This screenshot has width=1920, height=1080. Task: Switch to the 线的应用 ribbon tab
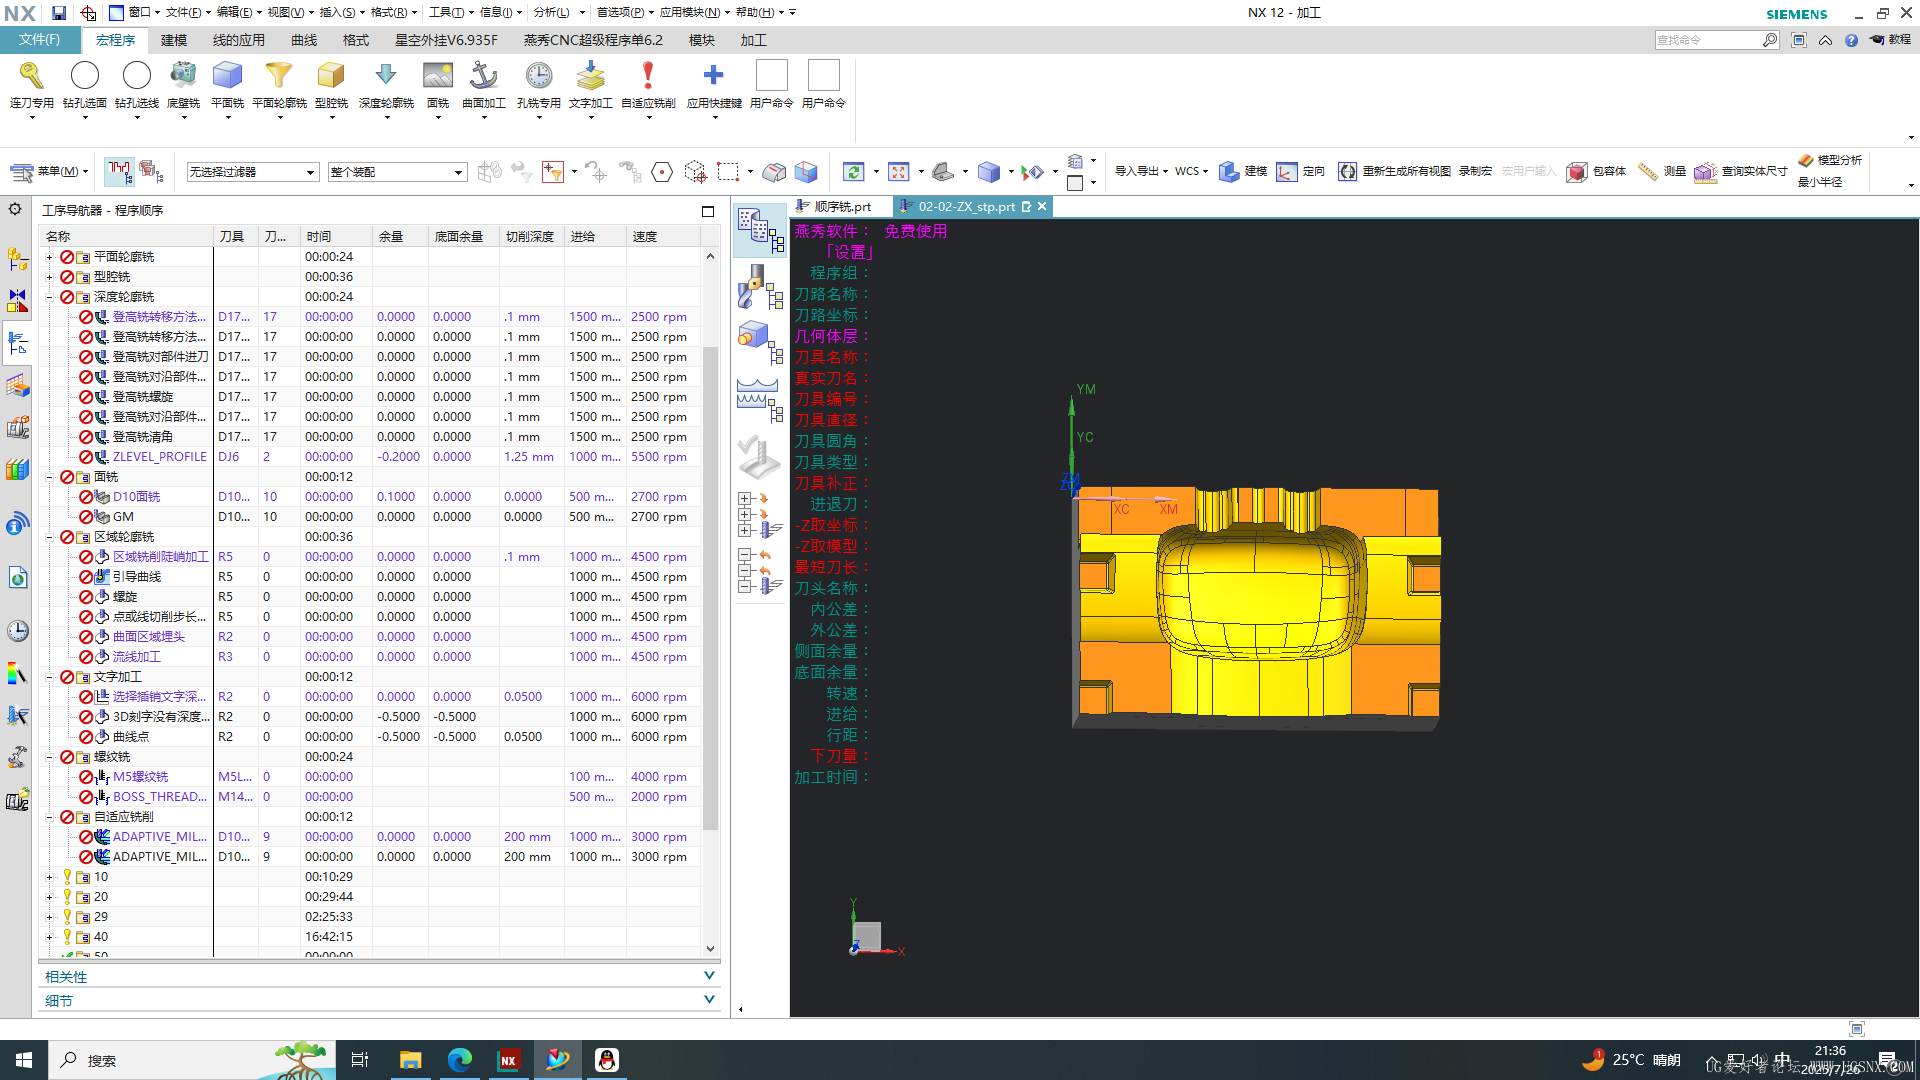(x=239, y=40)
